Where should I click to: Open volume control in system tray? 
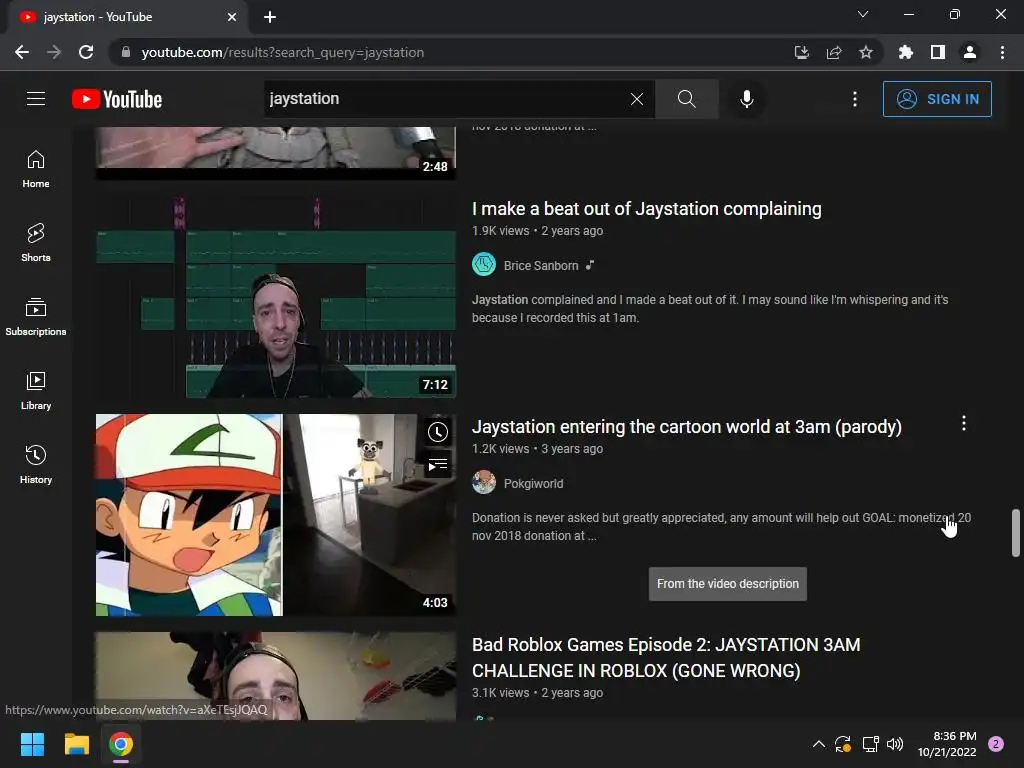point(895,744)
